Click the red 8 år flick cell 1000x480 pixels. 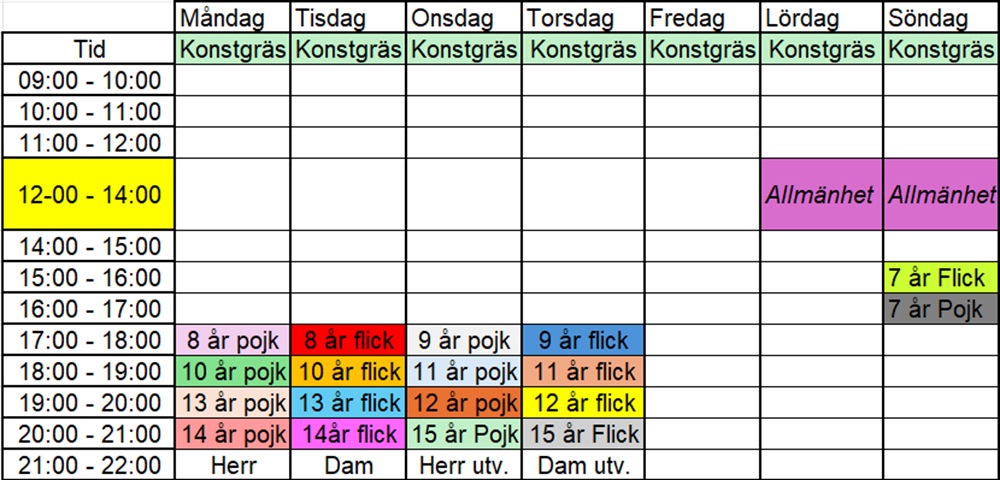pyautogui.click(x=348, y=340)
